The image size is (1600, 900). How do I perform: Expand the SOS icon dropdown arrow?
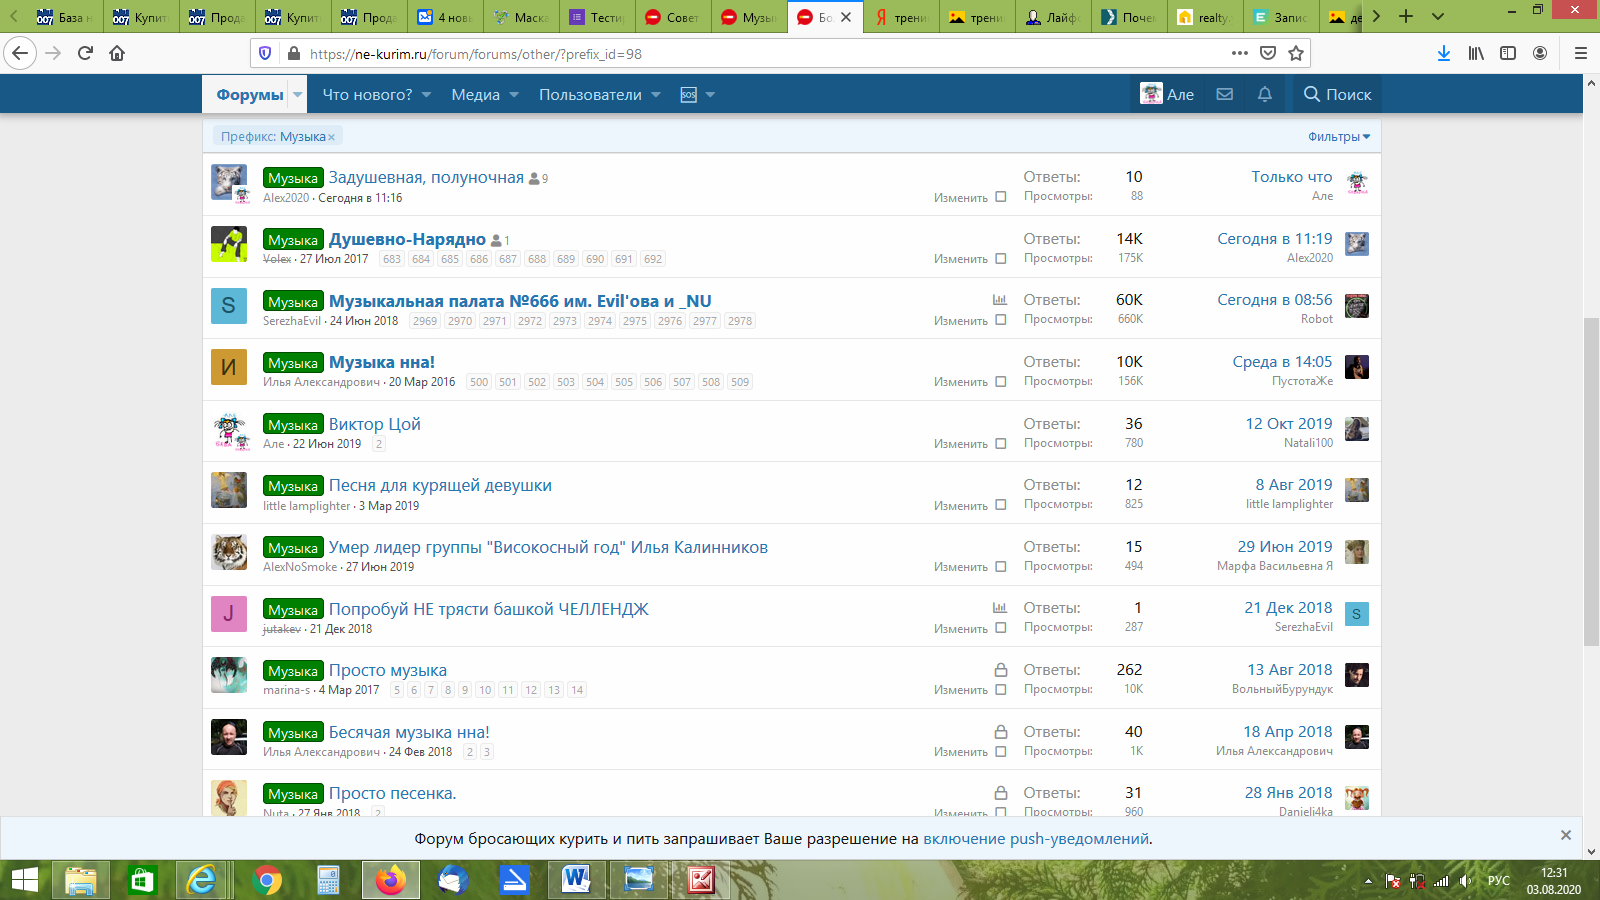coord(711,95)
